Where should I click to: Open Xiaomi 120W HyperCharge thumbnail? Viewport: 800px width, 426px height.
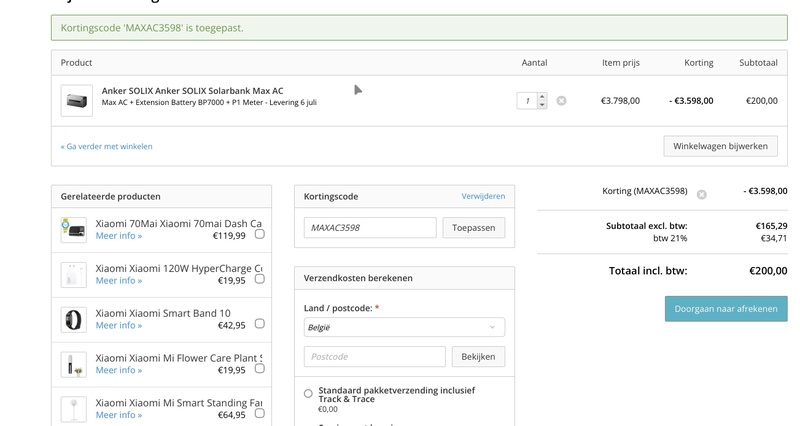(x=73, y=274)
